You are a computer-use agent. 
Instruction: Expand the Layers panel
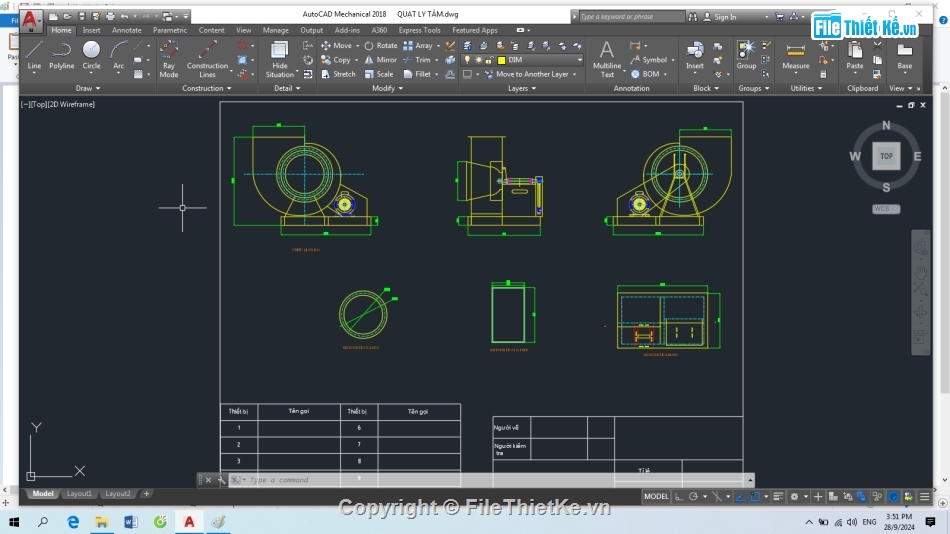522,88
